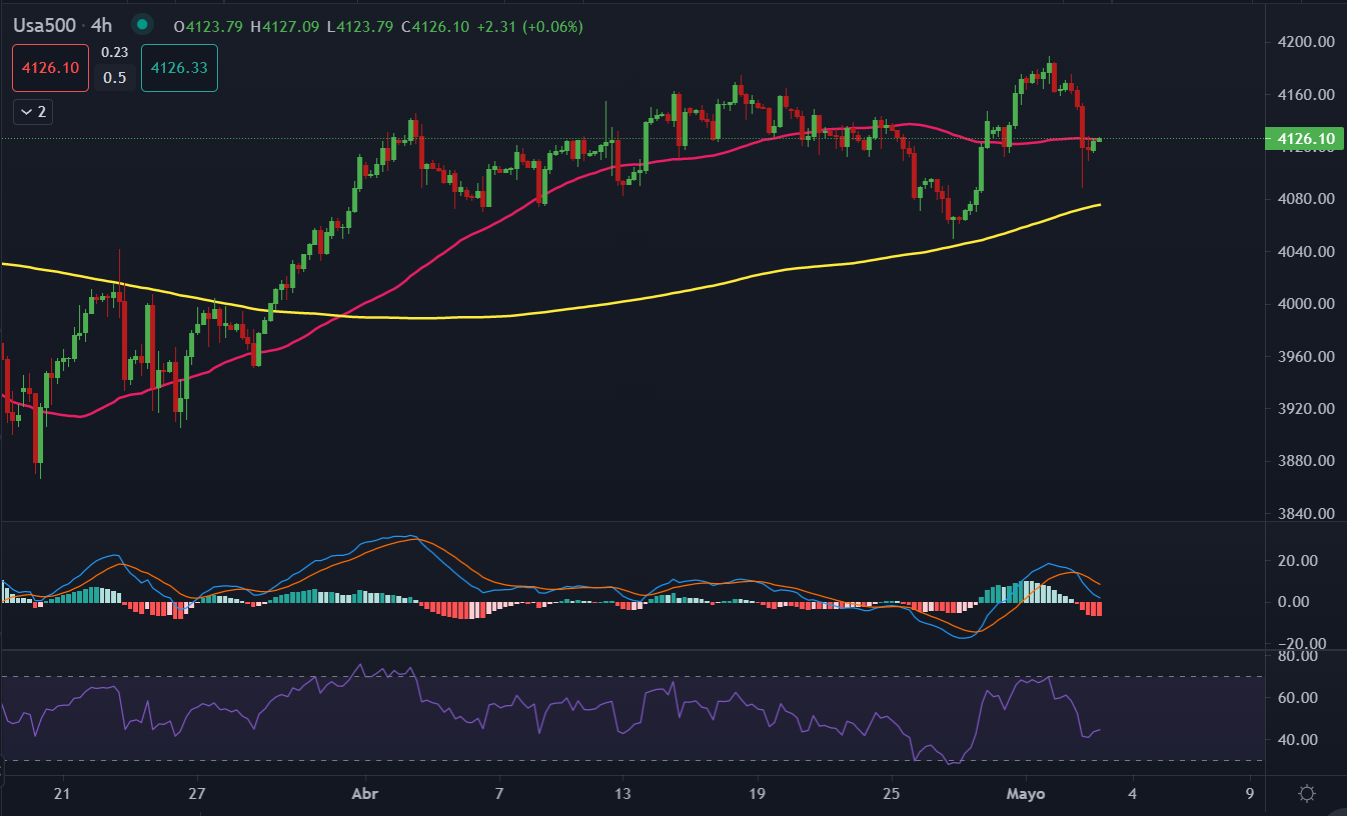1347x816 pixels.
Task: Click the 0.5 order quantity field
Action: coord(115,78)
